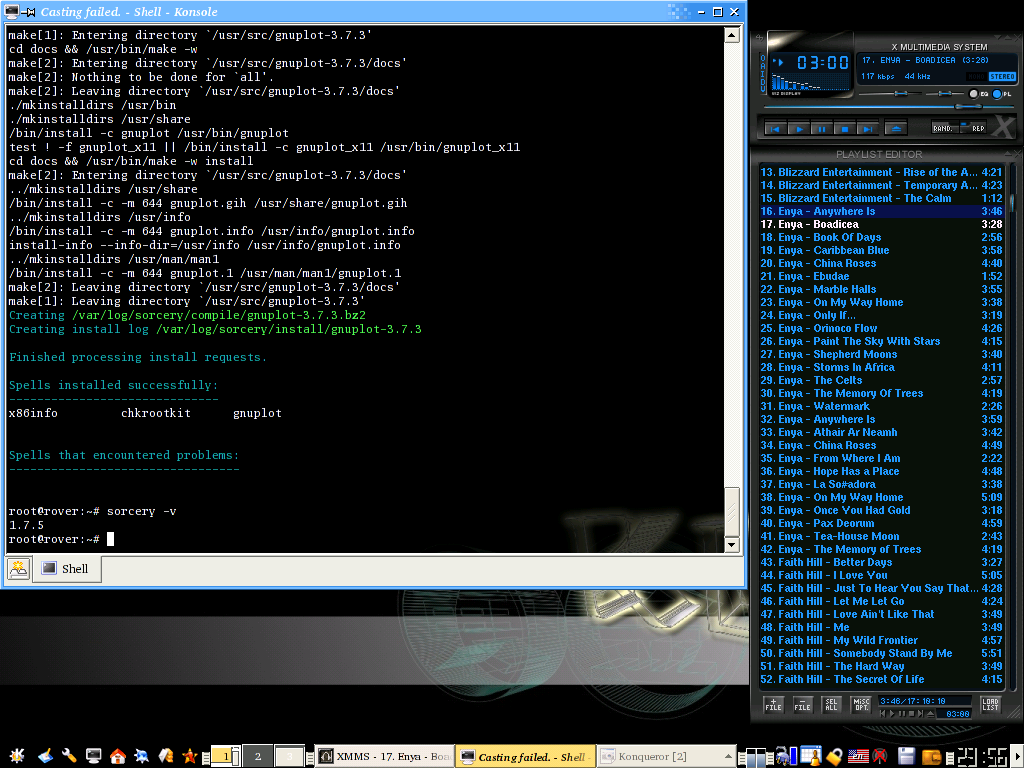This screenshot has height=768, width=1024.
Task: Click the XMMS stop button
Action: click(x=844, y=128)
